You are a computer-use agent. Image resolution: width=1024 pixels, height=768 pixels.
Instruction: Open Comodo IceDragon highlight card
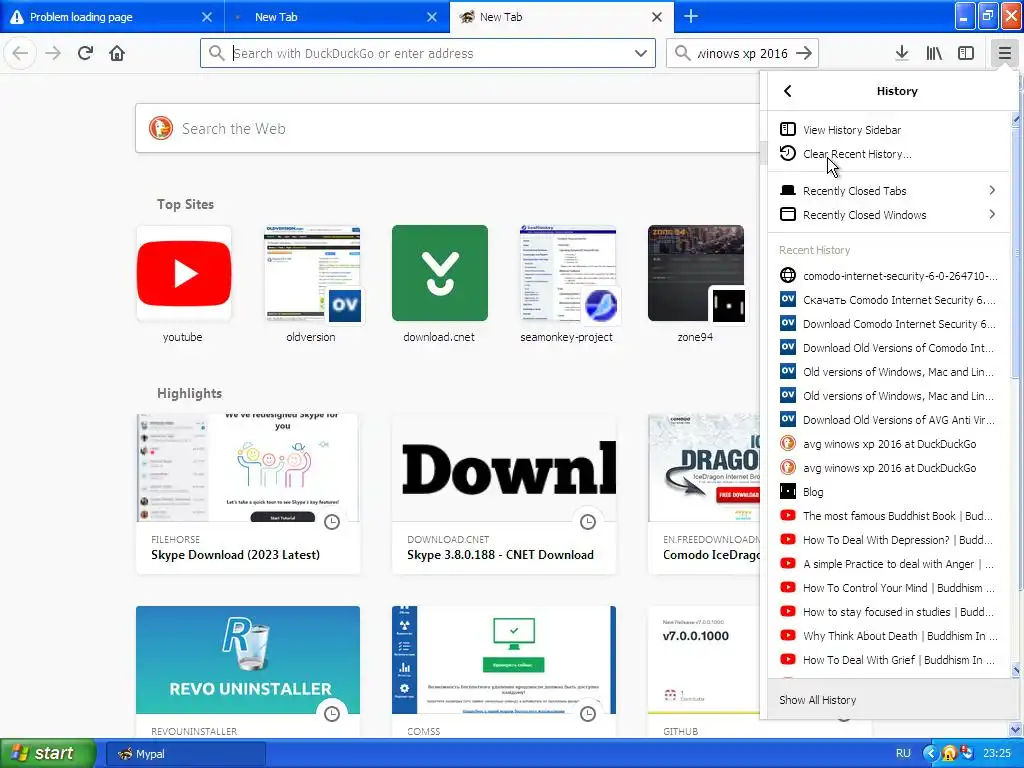coord(704,493)
